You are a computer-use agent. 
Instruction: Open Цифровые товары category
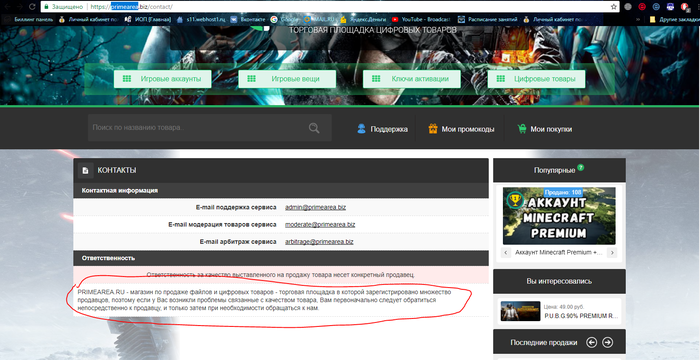coord(537,79)
